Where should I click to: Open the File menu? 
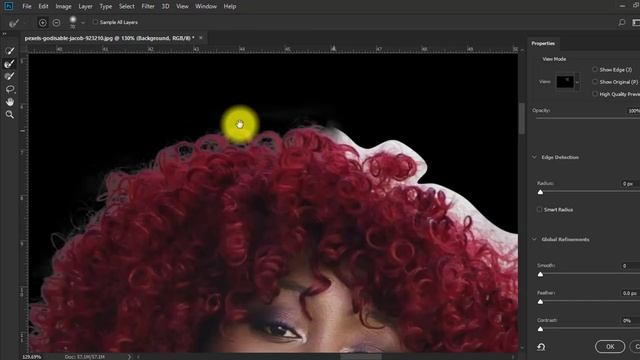pos(27,6)
